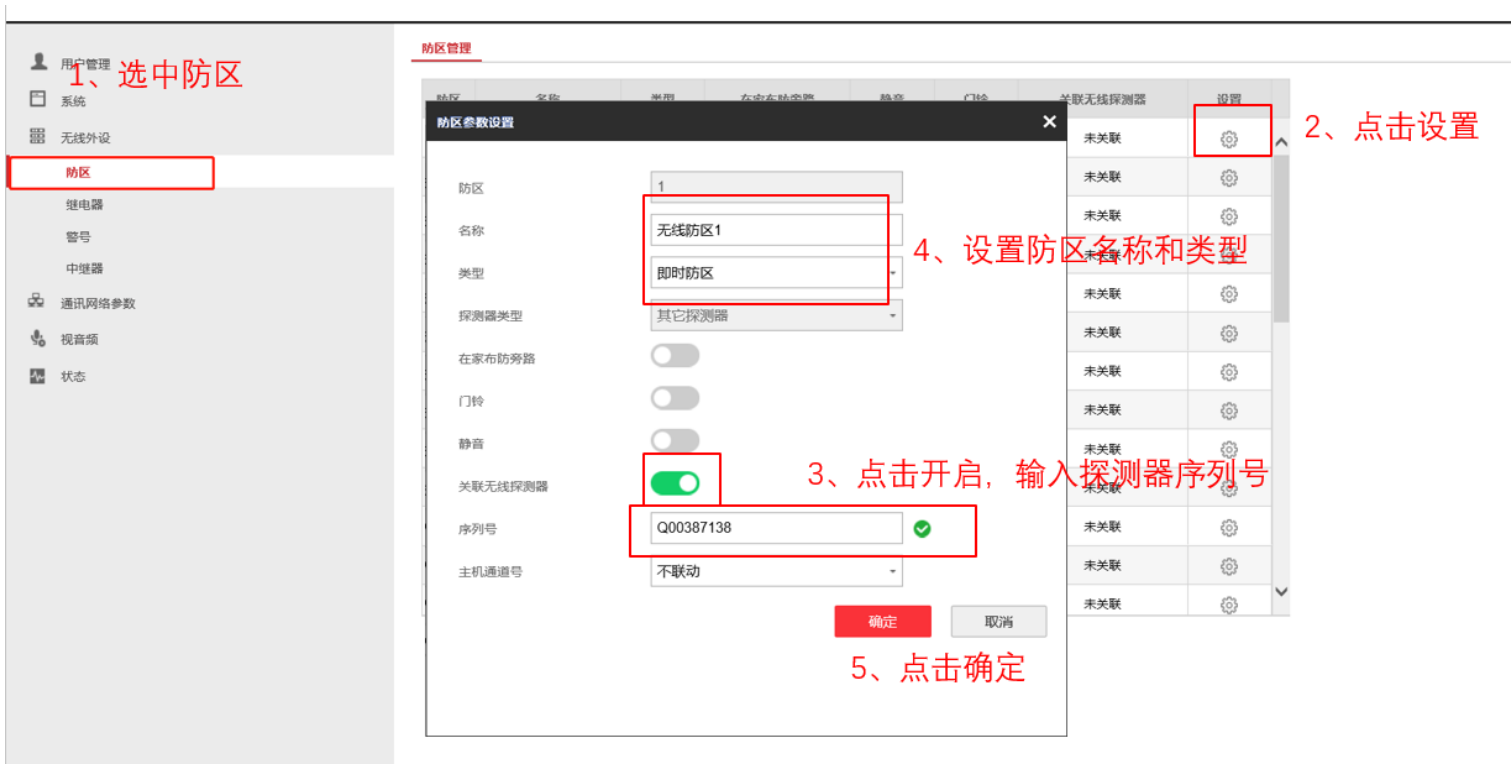Click the table scrollbar up arrow

[1281, 143]
